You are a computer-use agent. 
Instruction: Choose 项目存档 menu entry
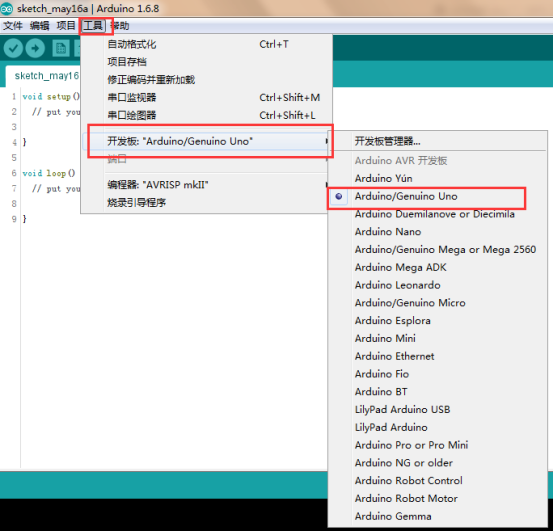click(x=206, y=62)
